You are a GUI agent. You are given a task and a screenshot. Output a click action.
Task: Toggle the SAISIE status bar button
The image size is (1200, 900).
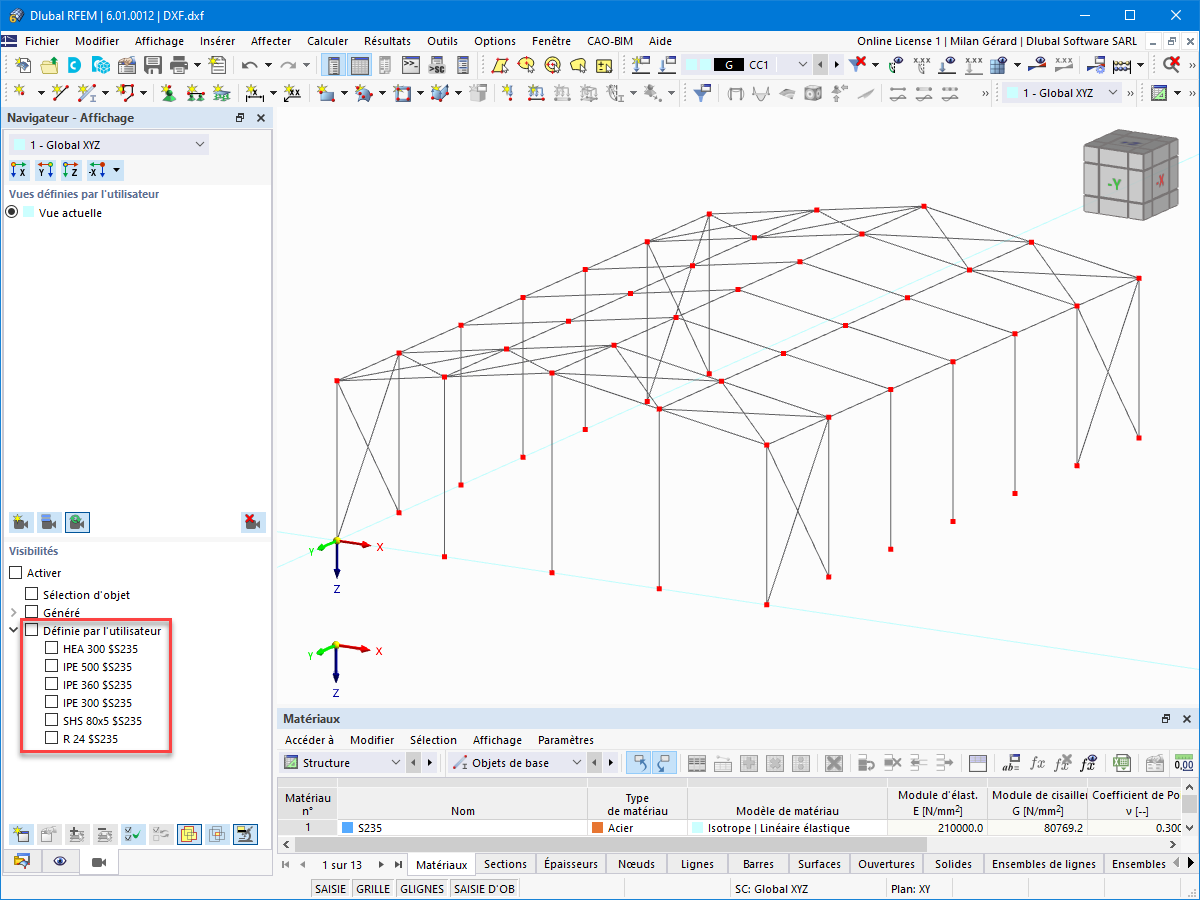click(331, 888)
